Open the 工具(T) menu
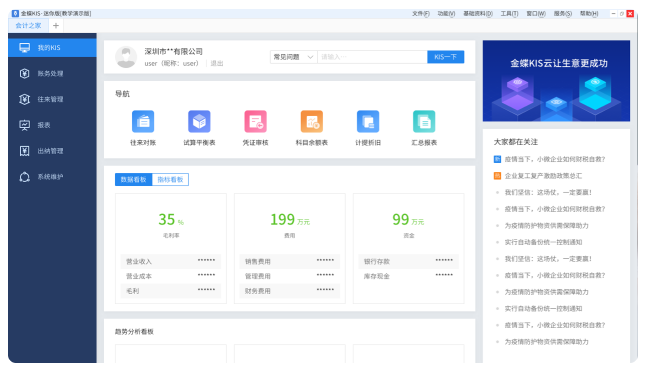Screen dimensions: 645x370 509,14
